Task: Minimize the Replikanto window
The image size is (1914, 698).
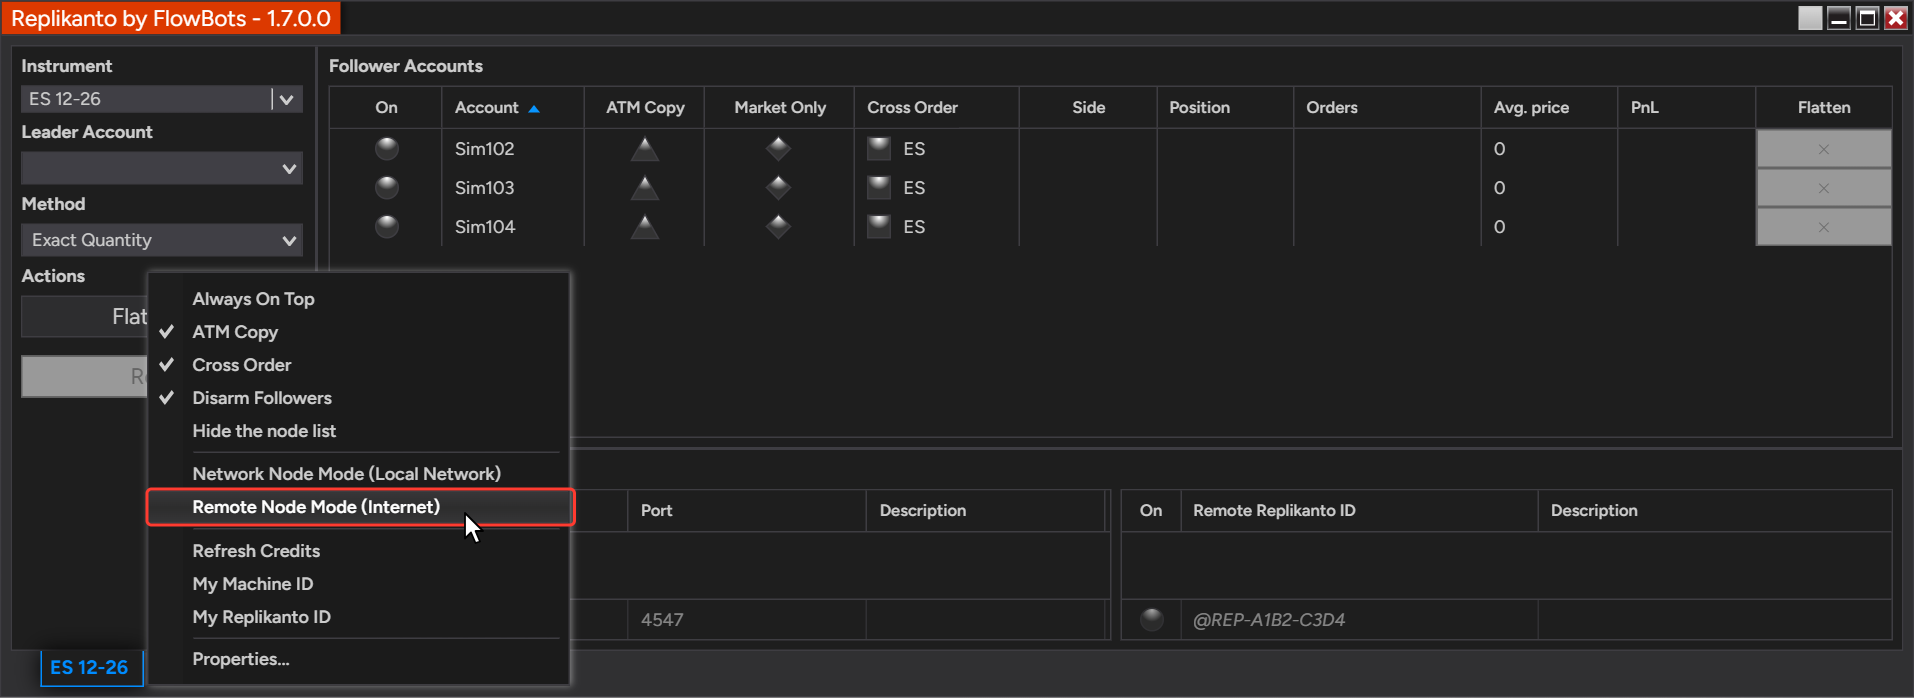Action: tap(1838, 18)
